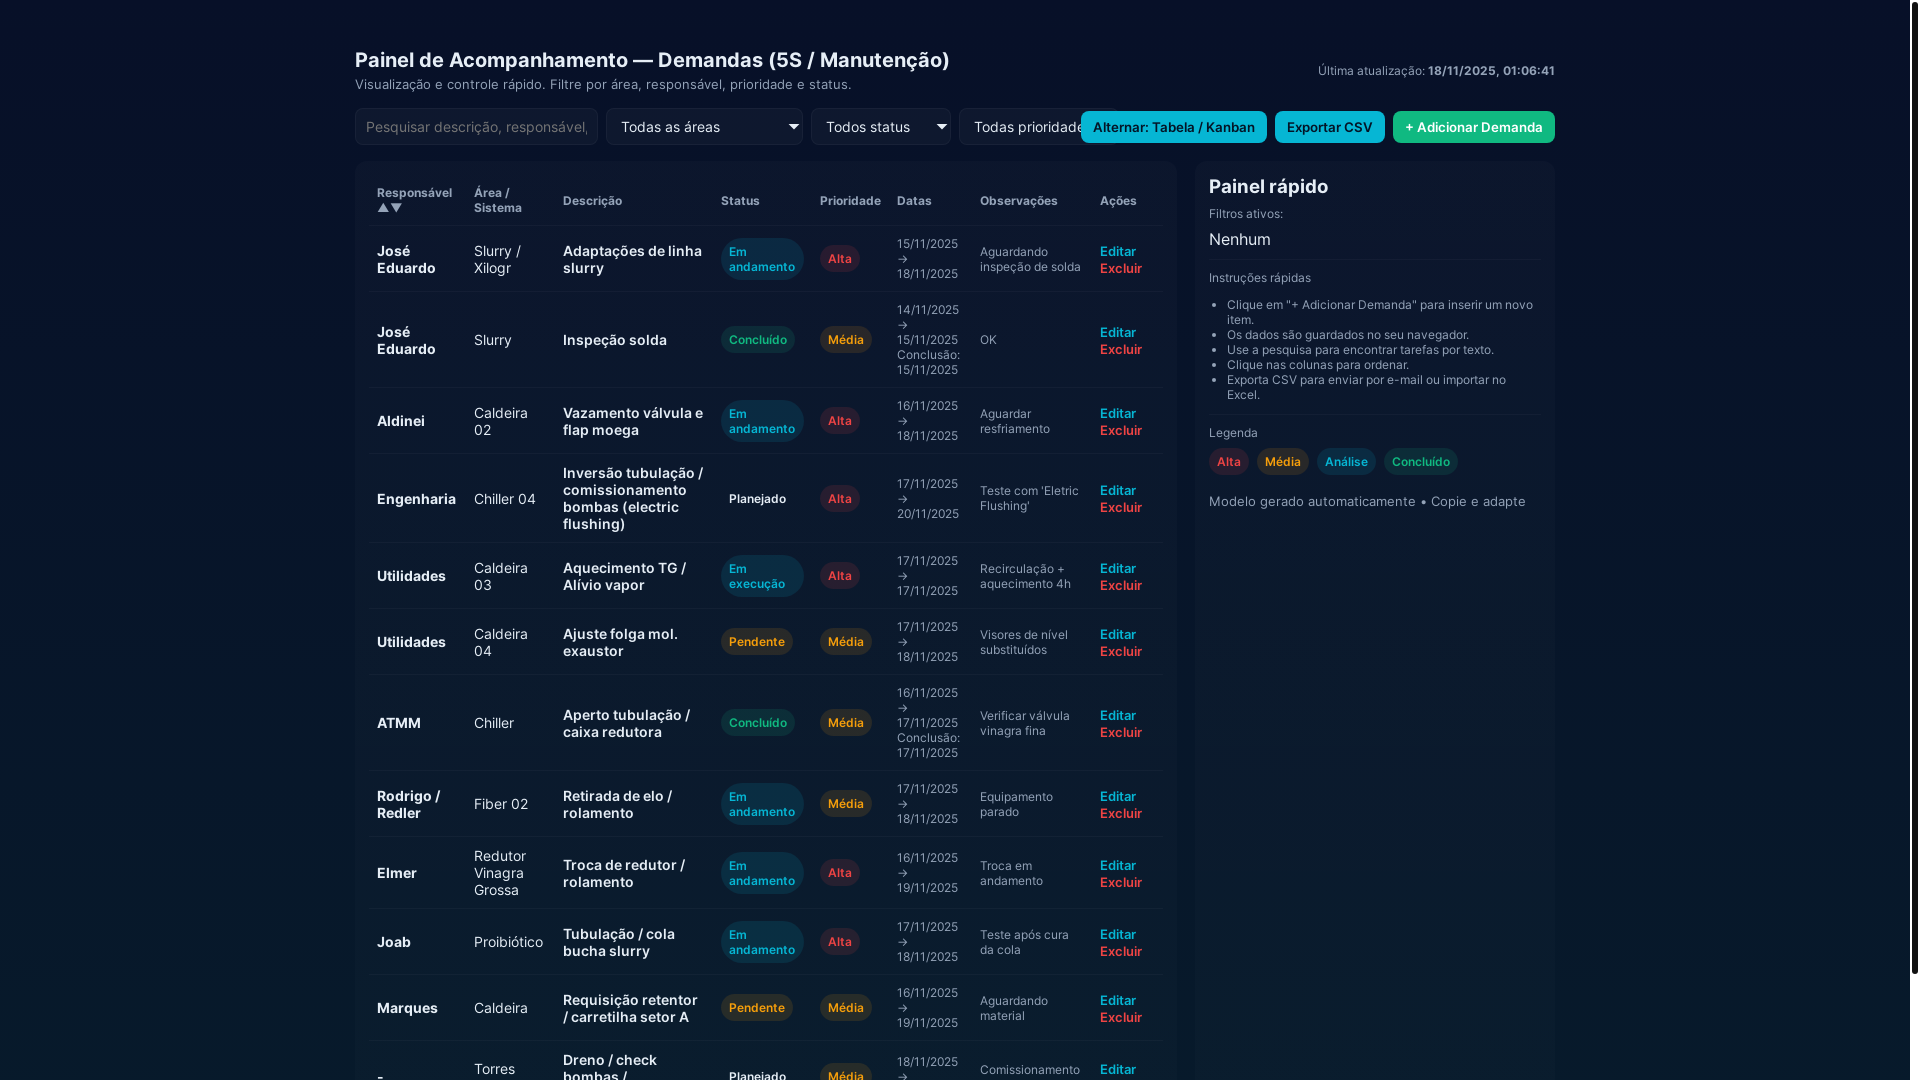Click the Nenhum active filters text
This screenshot has height=1080, width=1920.
click(x=1240, y=239)
